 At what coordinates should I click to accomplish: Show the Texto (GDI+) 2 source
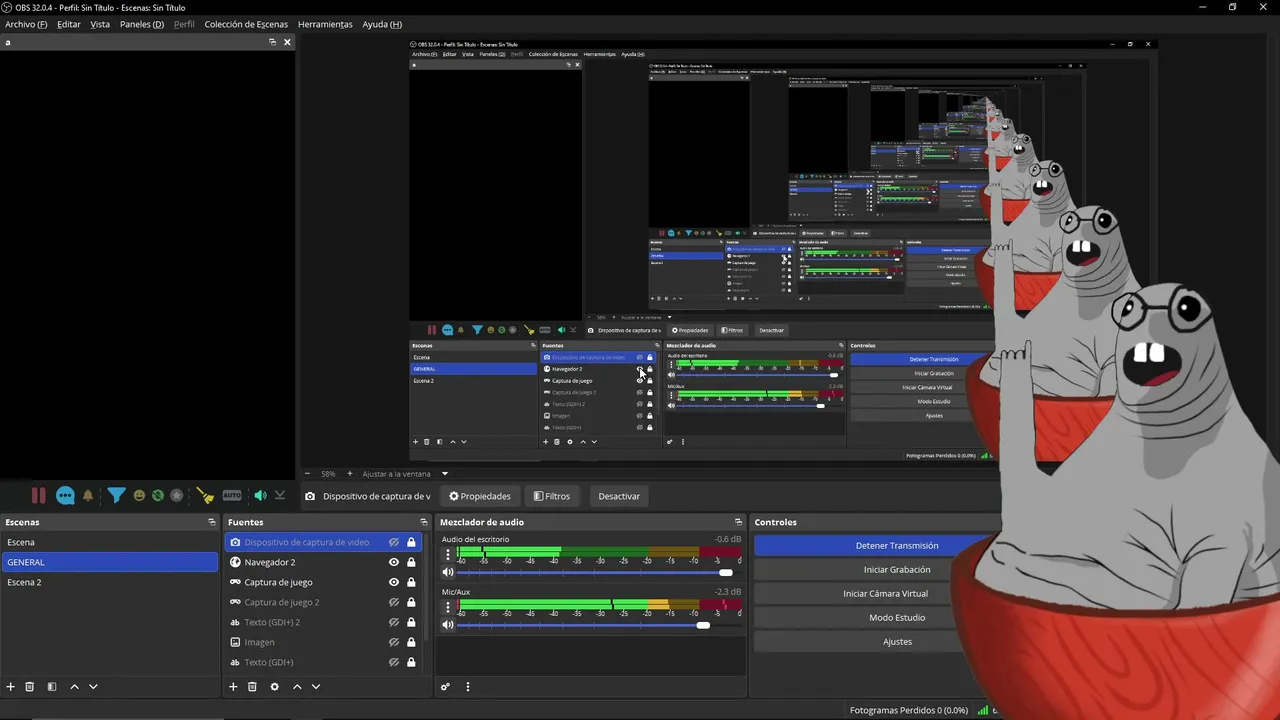click(394, 622)
